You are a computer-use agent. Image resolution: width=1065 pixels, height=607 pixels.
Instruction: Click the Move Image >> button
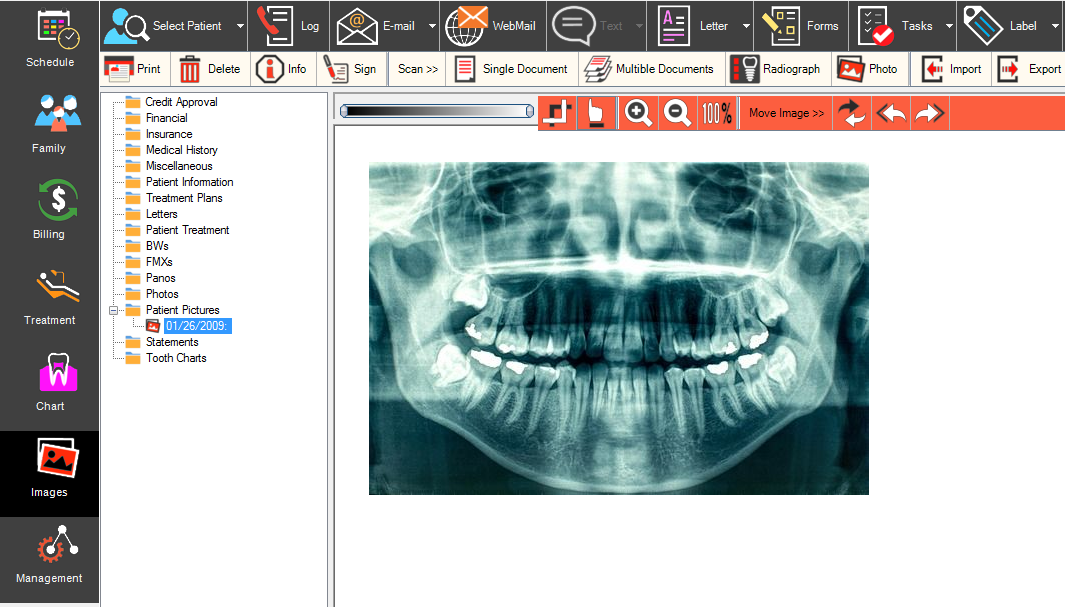coord(786,113)
